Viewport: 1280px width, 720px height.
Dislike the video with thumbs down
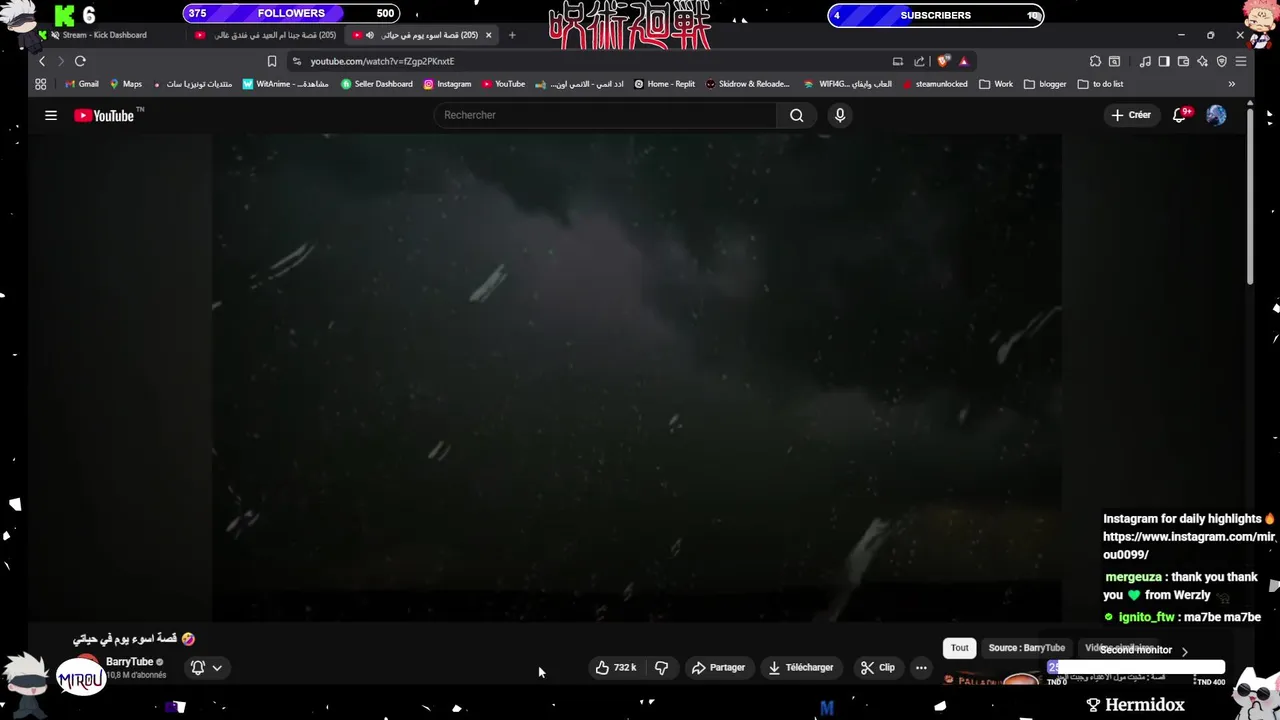(661, 668)
